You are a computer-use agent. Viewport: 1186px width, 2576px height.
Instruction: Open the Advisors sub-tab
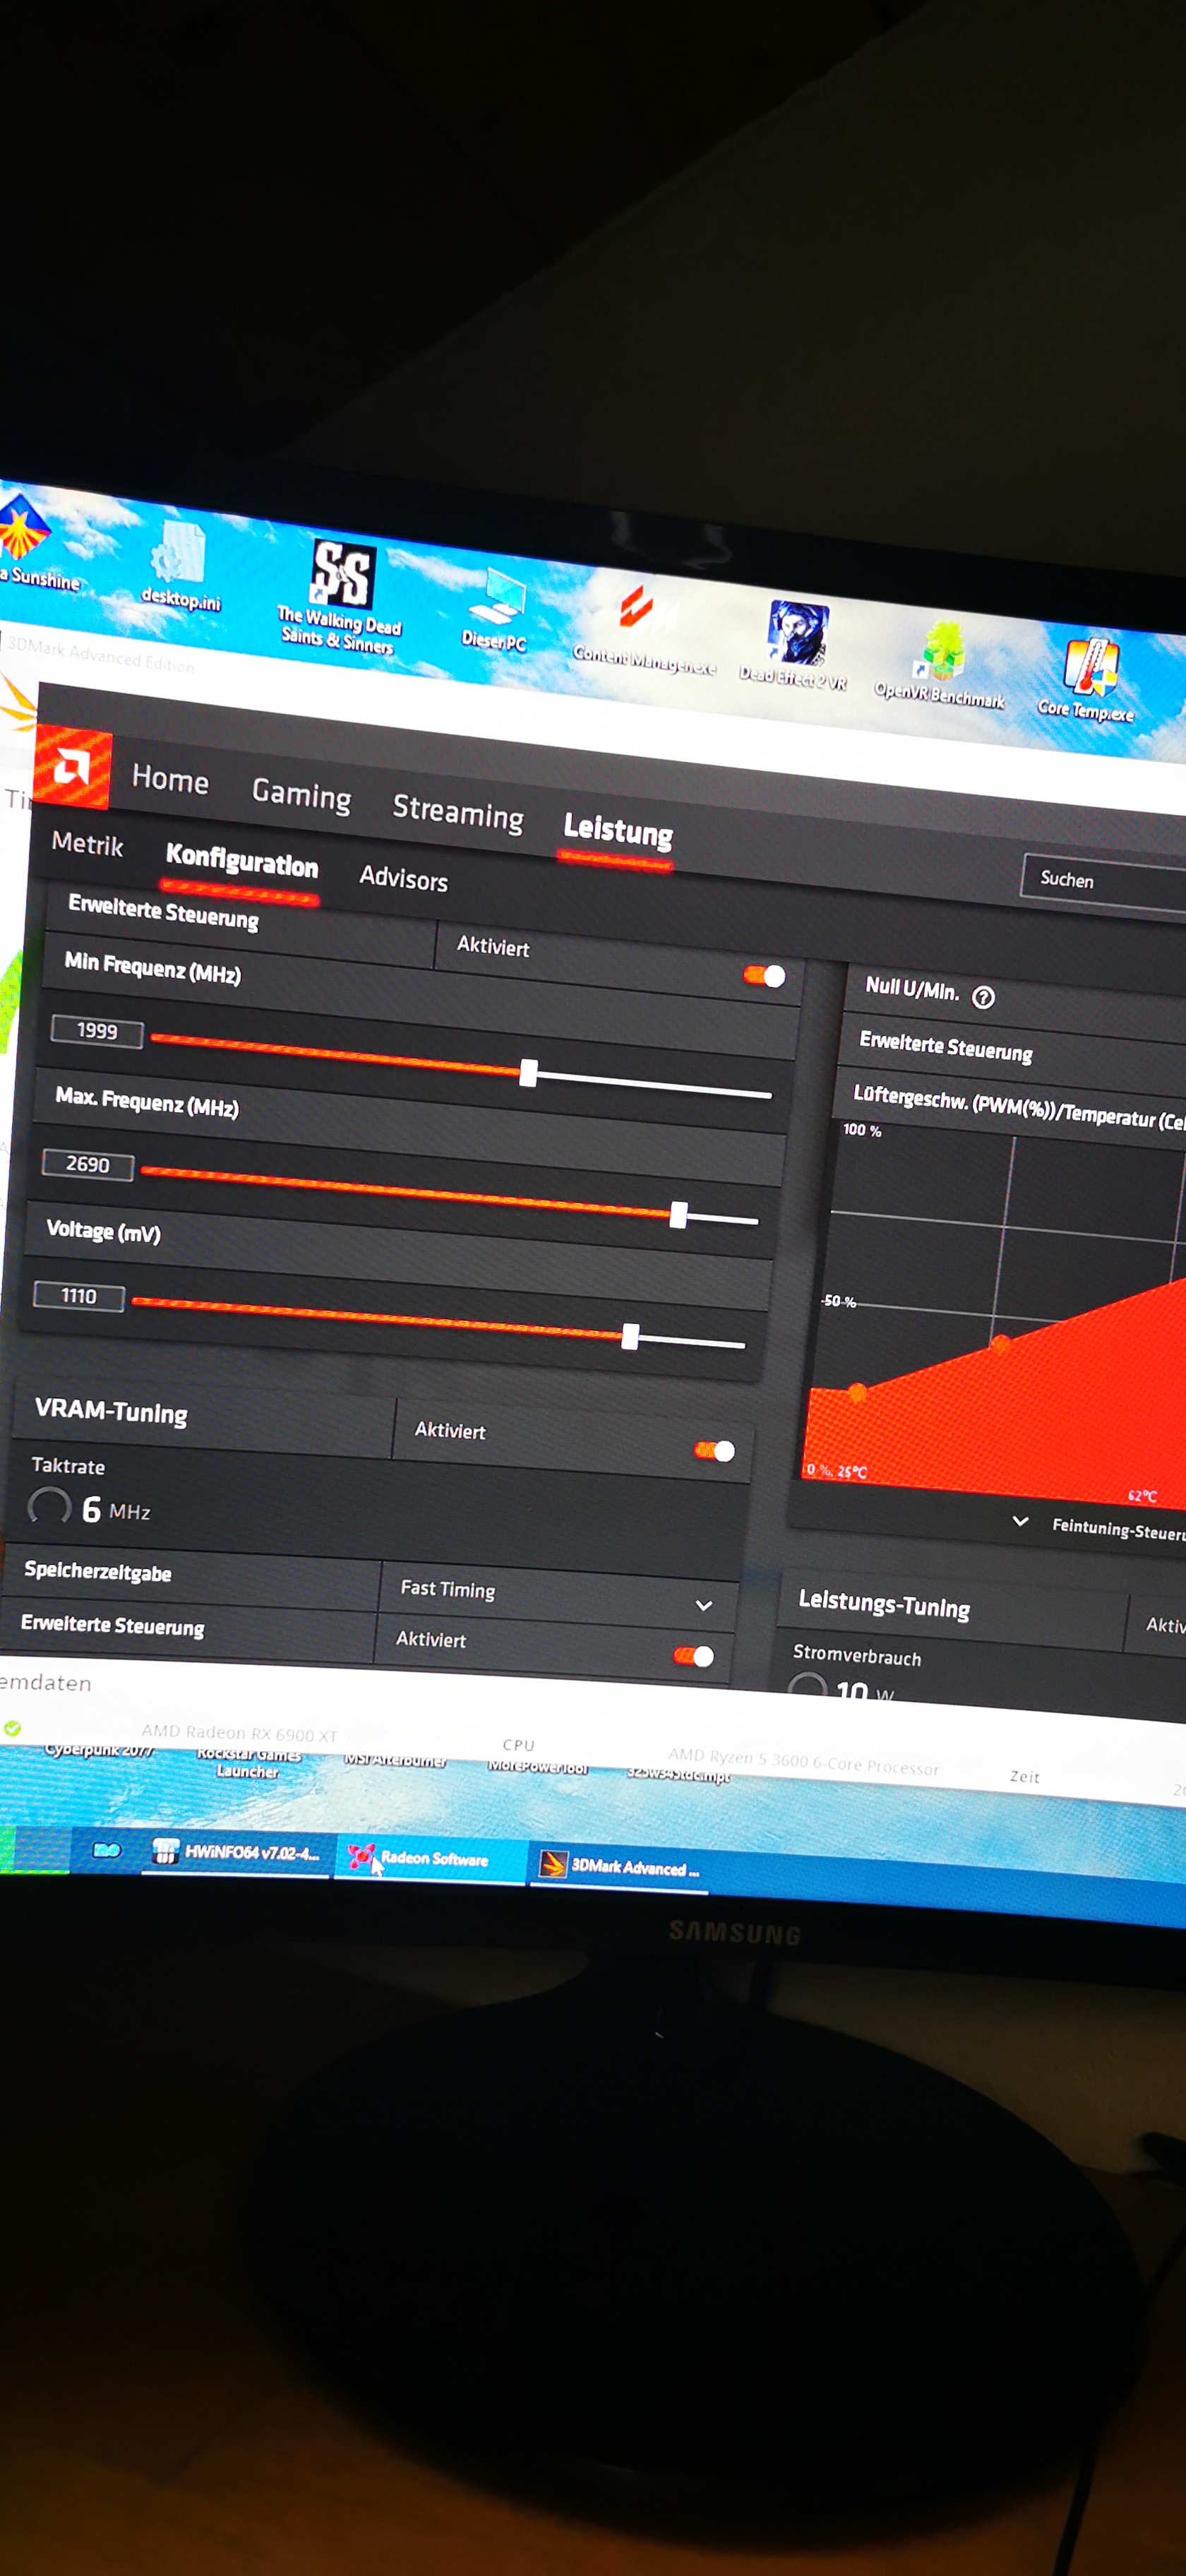click(403, 878)
